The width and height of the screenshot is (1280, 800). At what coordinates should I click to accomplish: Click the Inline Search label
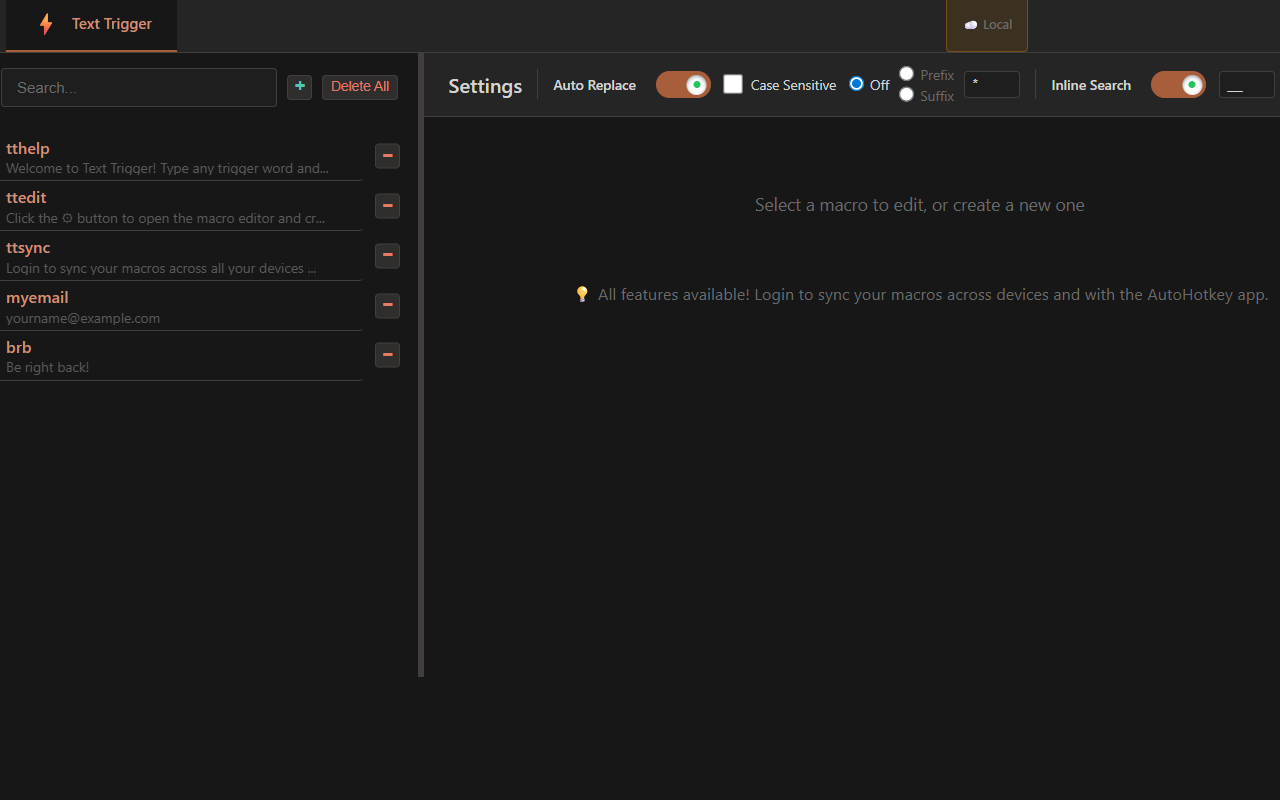(x=1091, y=85)
